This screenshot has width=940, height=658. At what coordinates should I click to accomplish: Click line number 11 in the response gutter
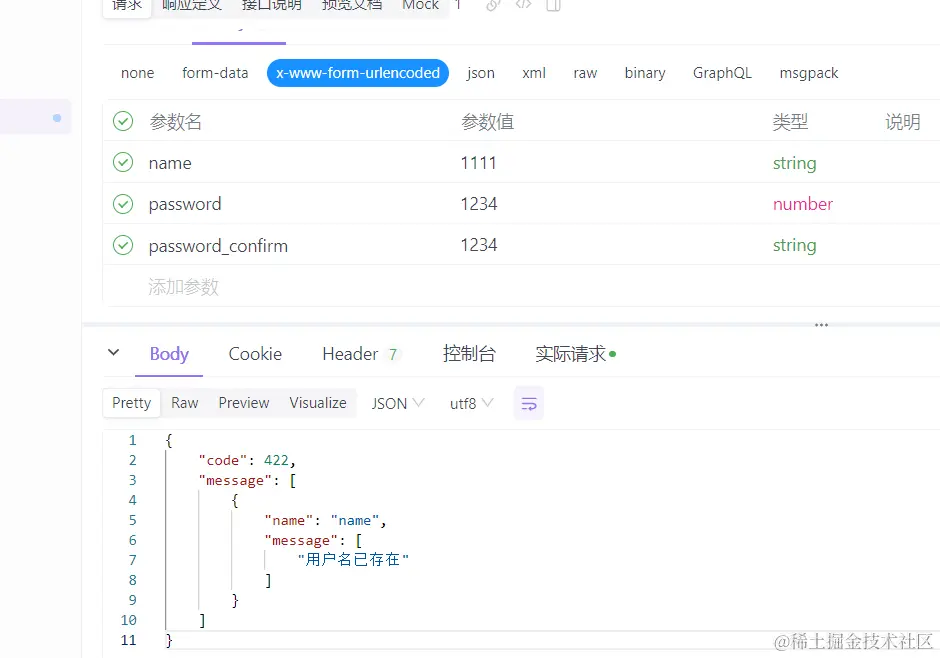[x=129, y=640]
